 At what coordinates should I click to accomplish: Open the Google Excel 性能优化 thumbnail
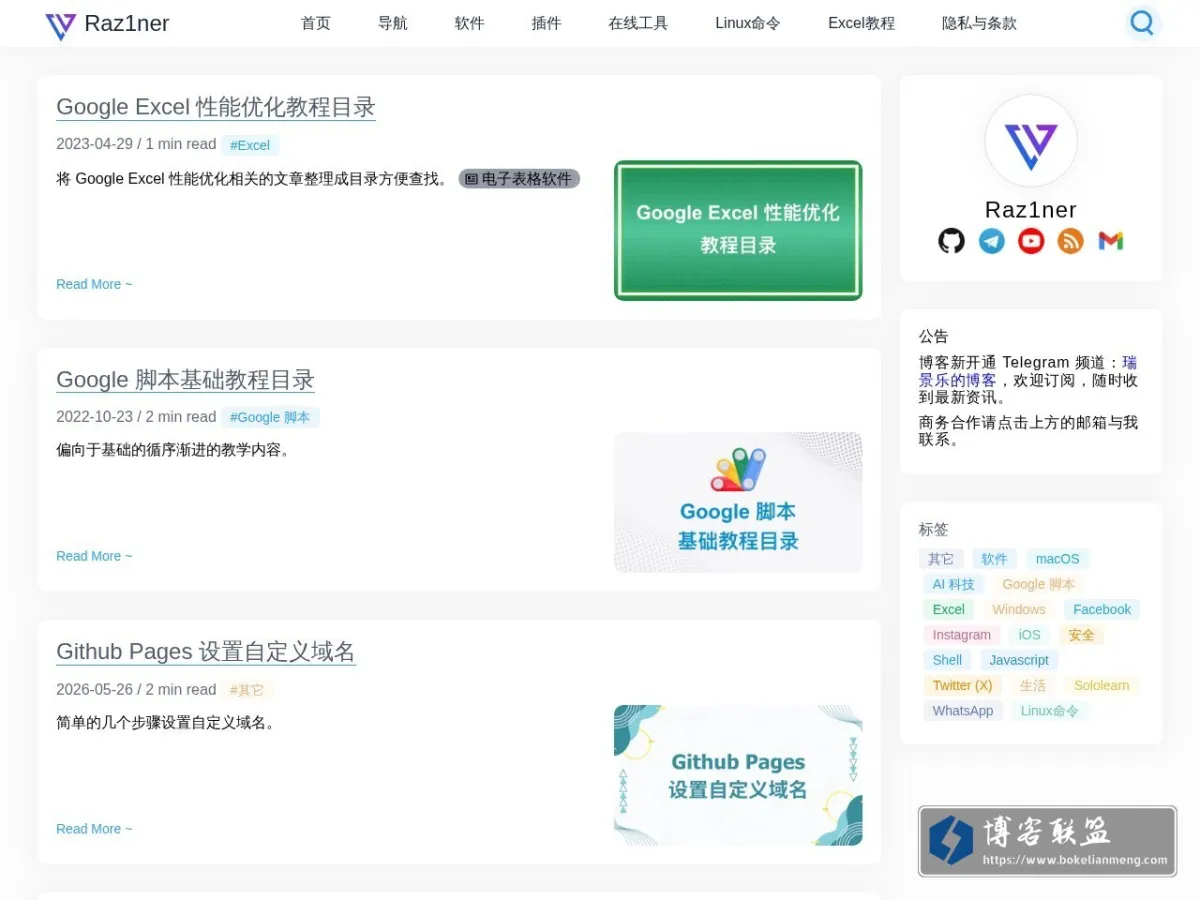[738, 230]
